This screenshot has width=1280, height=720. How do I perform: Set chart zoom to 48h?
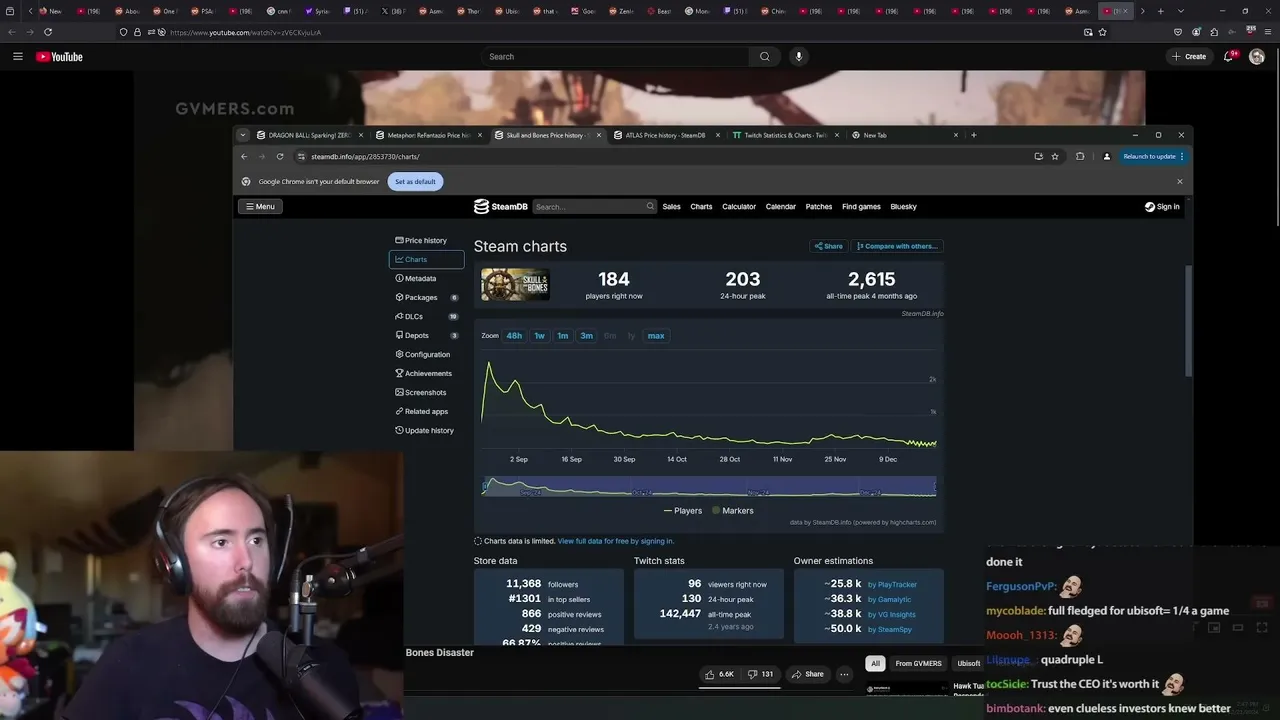pos(514,336)
